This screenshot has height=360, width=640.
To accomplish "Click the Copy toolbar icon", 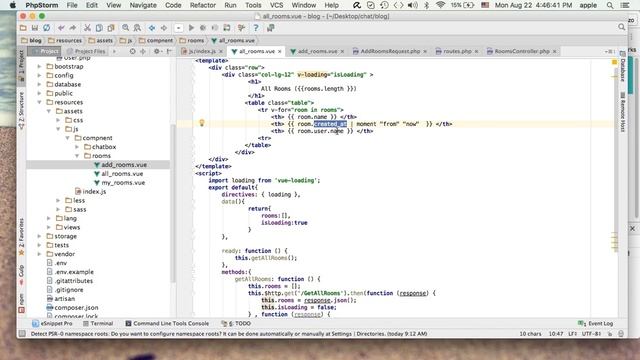I will click(99, 28).
